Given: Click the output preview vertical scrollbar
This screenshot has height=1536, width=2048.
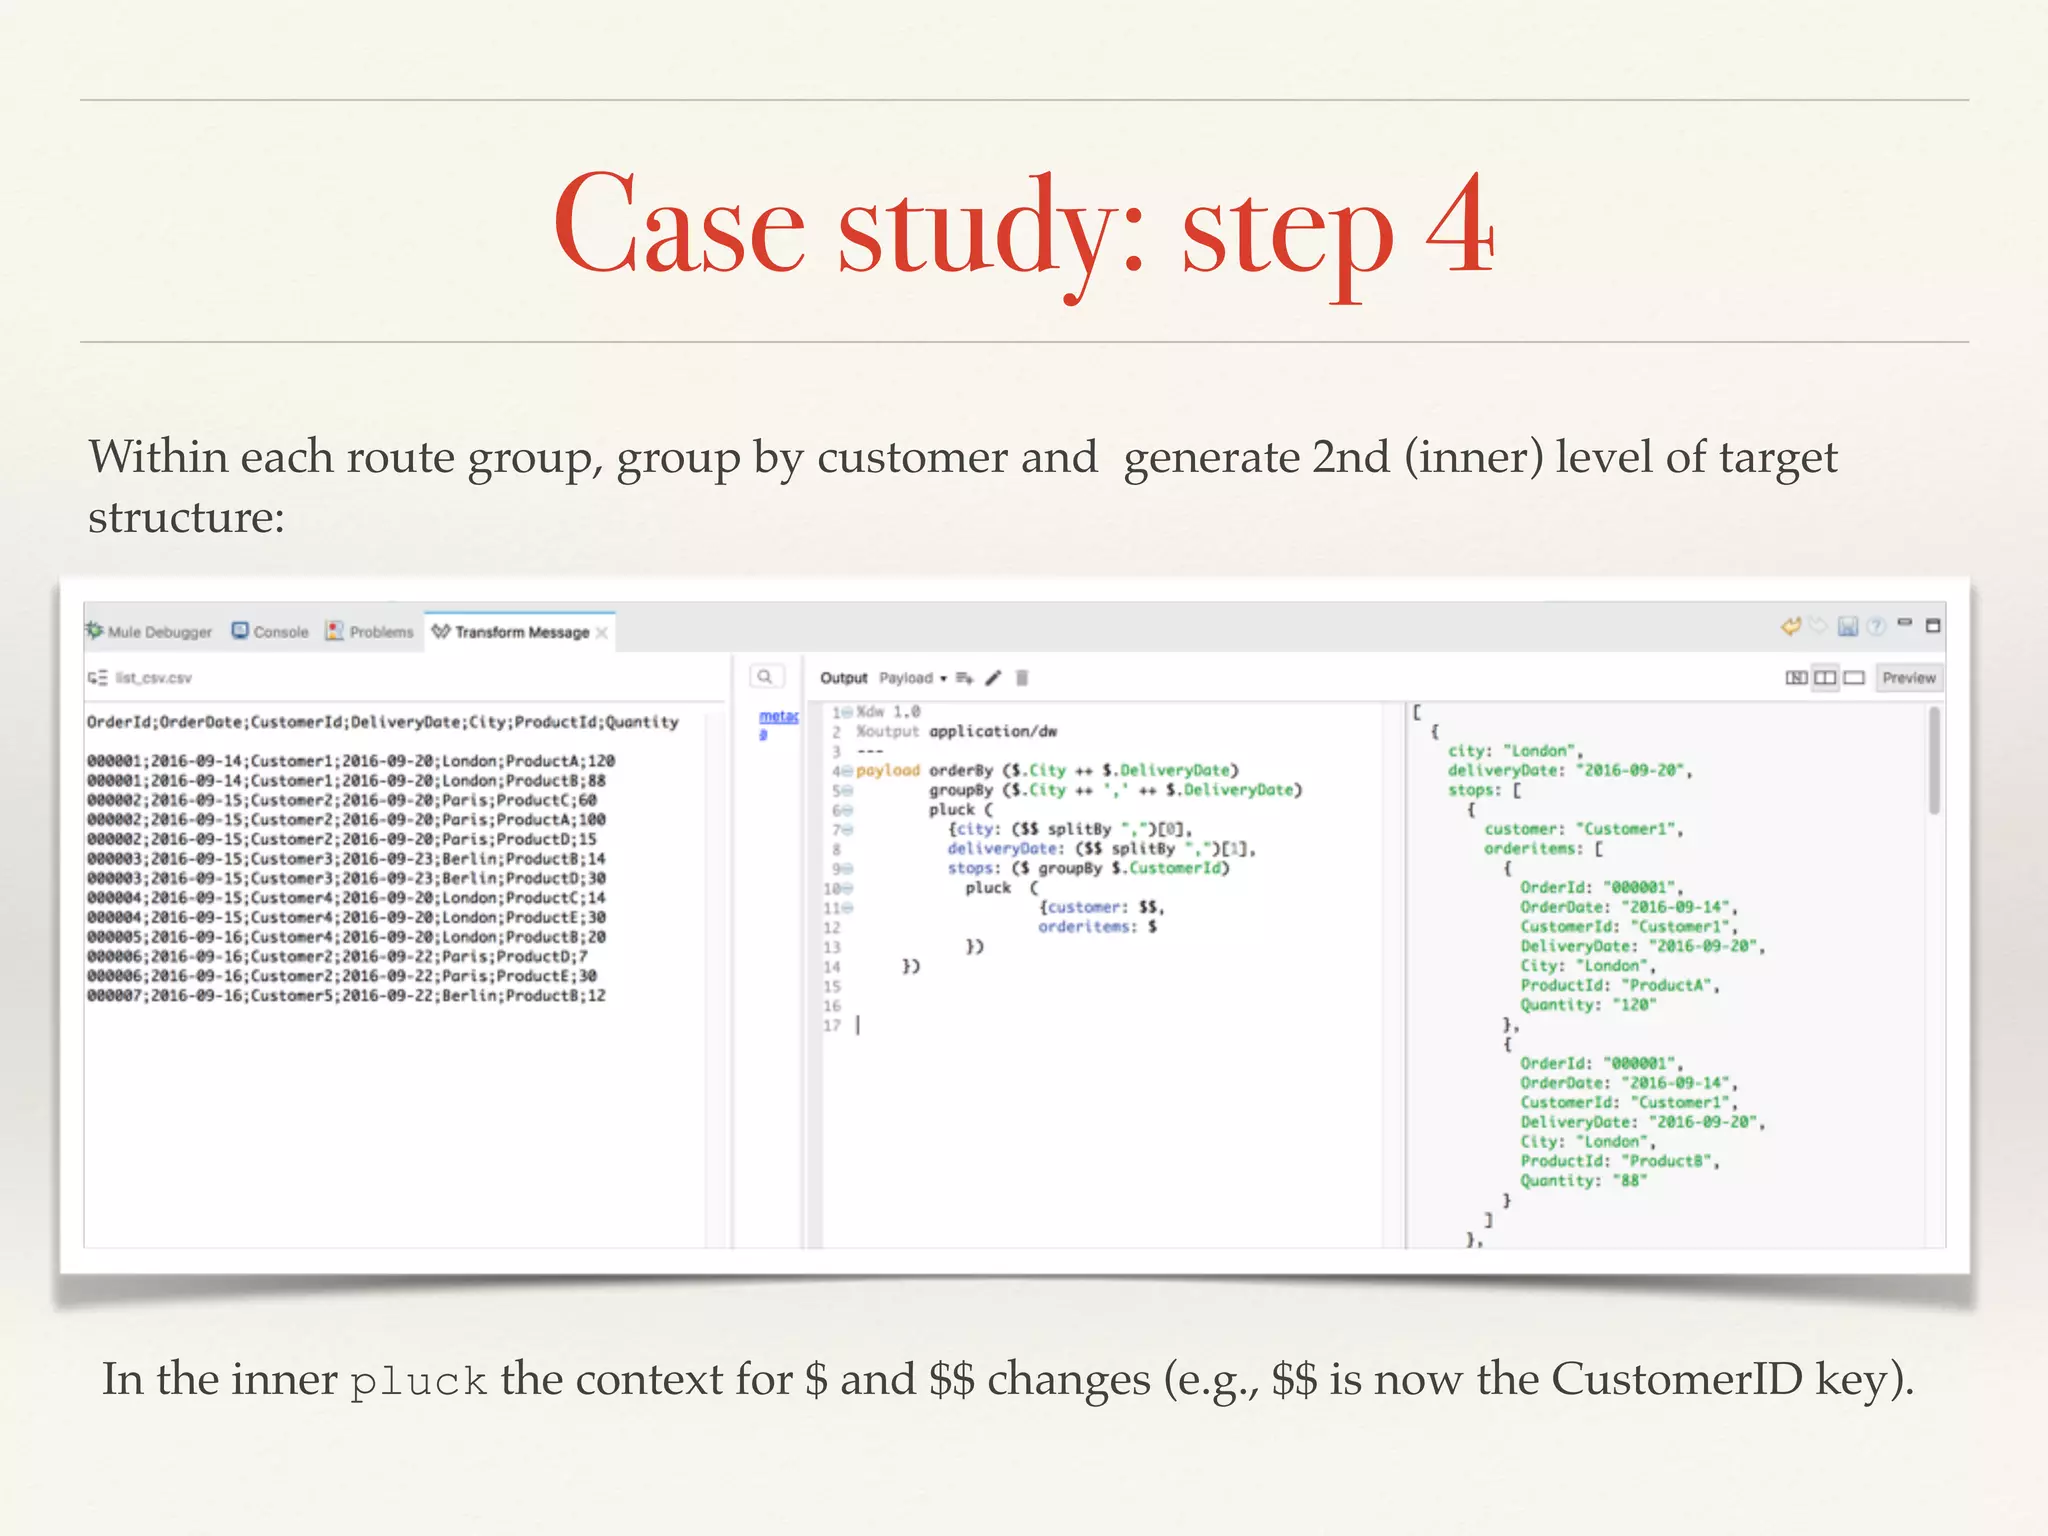Looking at the screenshot, I should [x=1935, y=760].
